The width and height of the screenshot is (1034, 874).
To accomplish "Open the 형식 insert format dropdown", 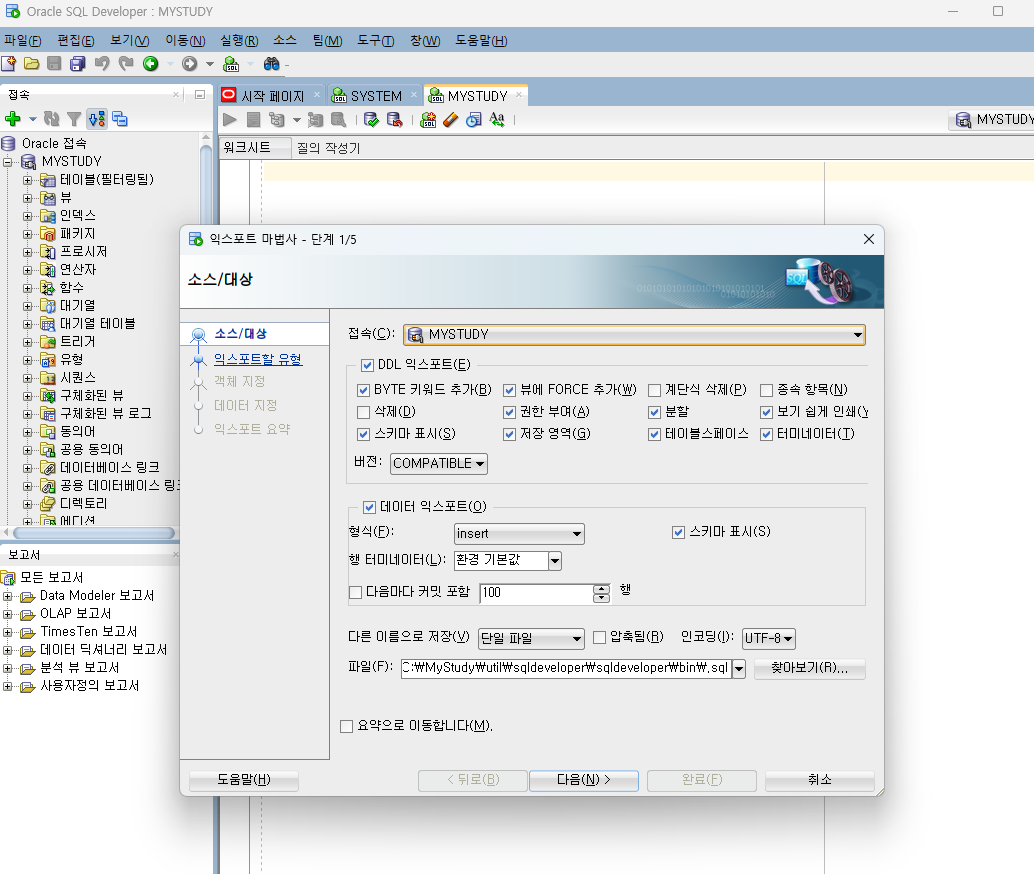I will (x=519, y=534).
